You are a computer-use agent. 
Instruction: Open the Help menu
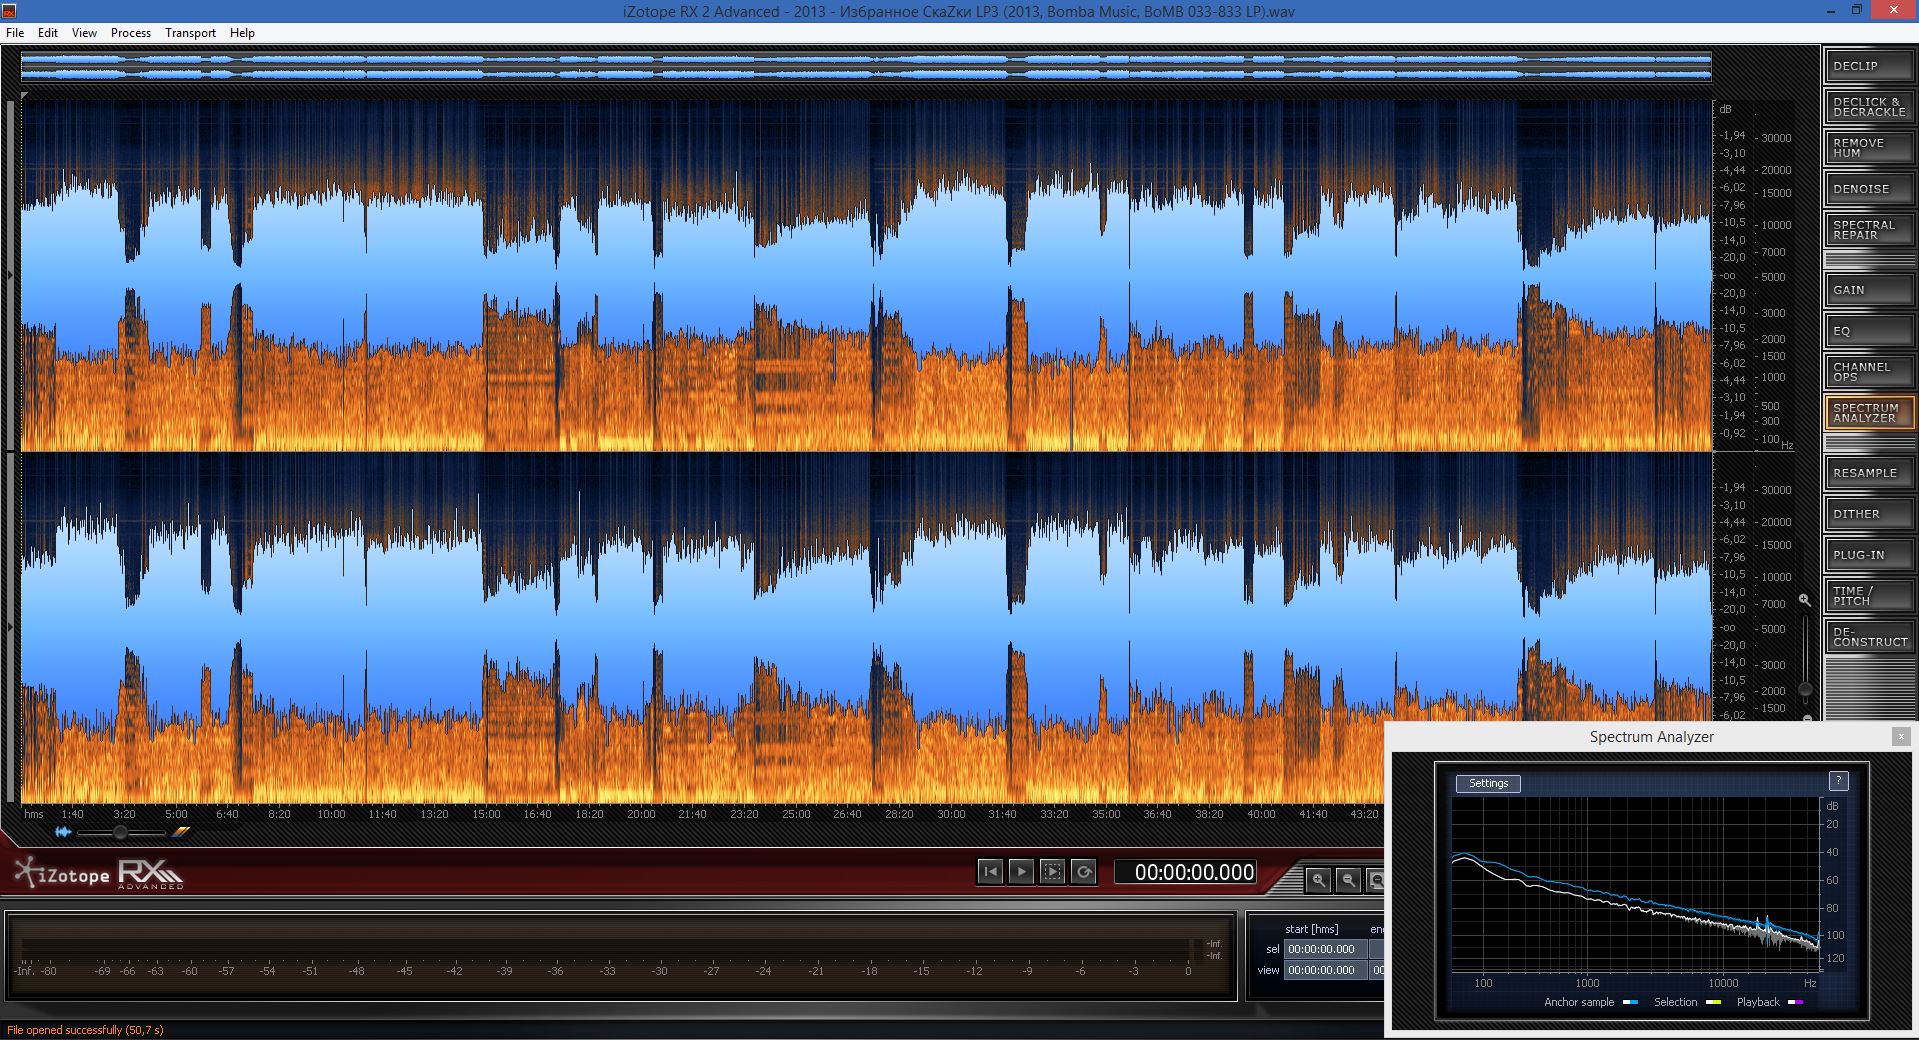click(x=242, y=33)
